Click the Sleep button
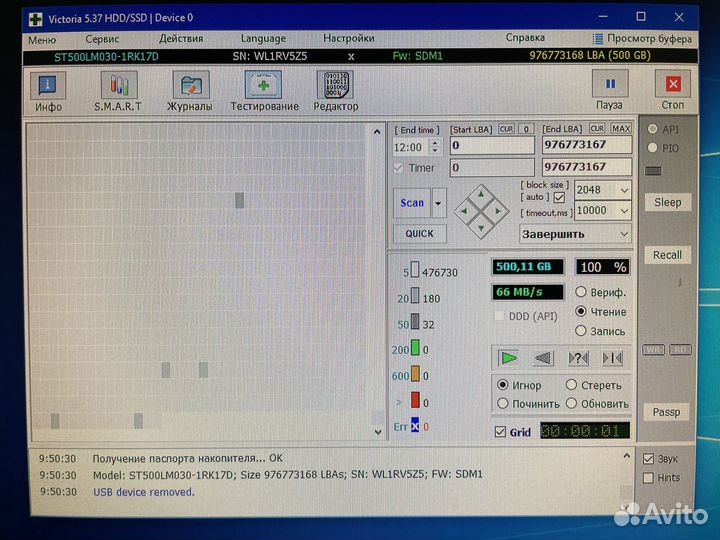Image resolution: width=720 pixels, height=540 pixels. (x=667, y=202)
